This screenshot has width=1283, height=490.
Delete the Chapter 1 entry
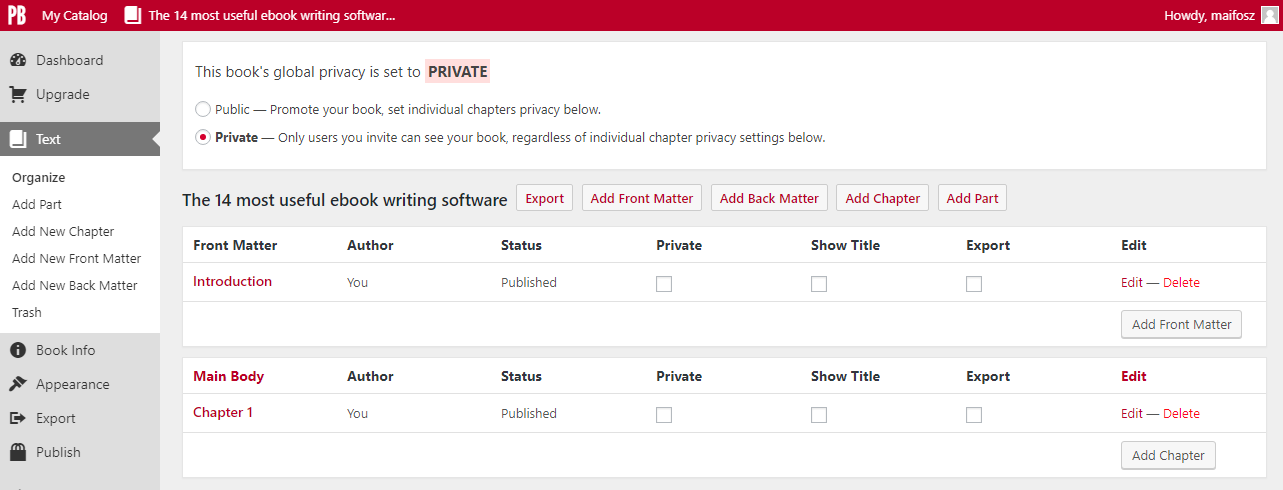1181,413
